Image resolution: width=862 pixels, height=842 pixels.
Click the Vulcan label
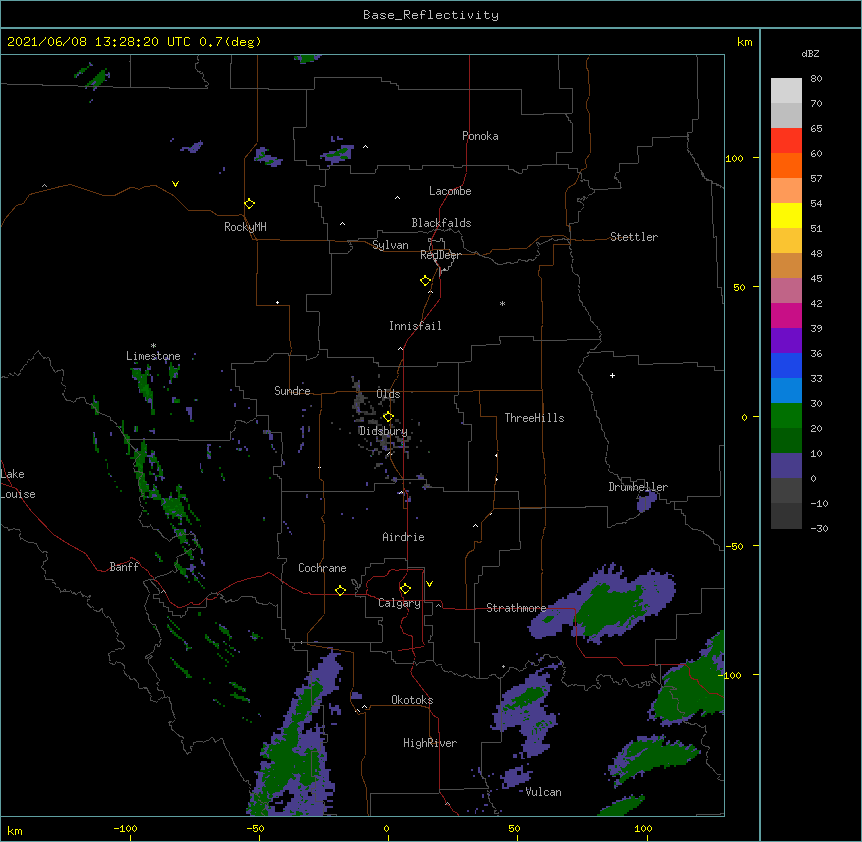(543, 792)
